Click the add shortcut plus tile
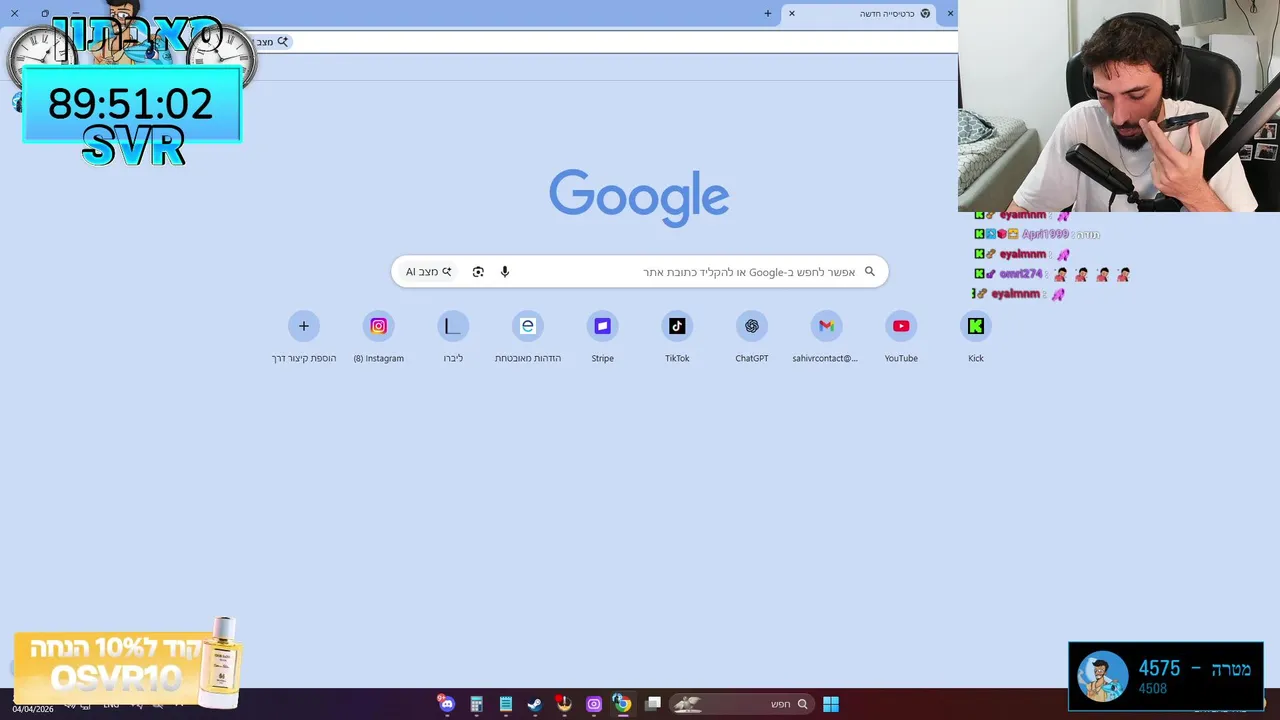This screenshot has width=1280, height=720. (x=304, y=337)
